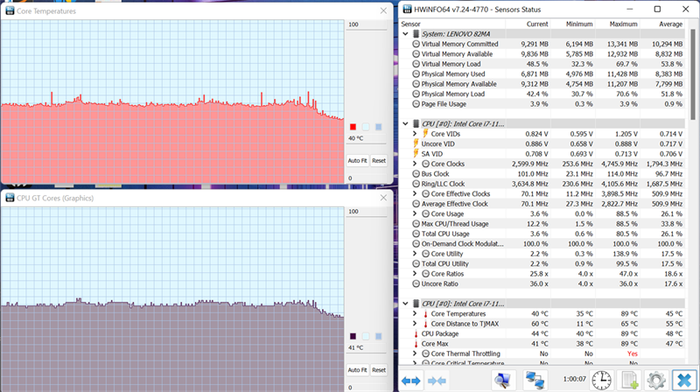
Task: Click Reset in CPU GT Cores graph
Action: 379,370
